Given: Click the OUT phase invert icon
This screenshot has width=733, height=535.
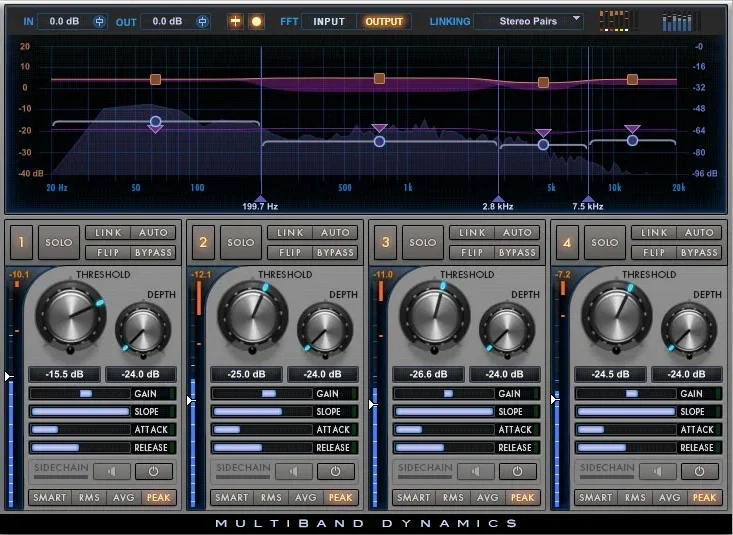Looking at the screenshot, I should point(202,22).
